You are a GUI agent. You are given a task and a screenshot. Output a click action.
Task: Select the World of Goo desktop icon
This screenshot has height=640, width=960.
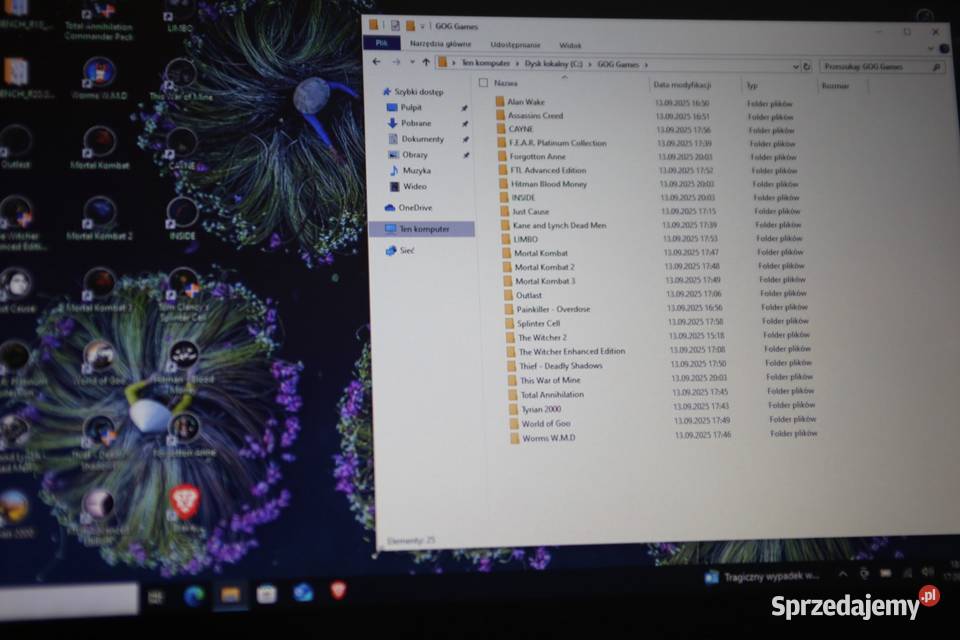pos(99,362)
